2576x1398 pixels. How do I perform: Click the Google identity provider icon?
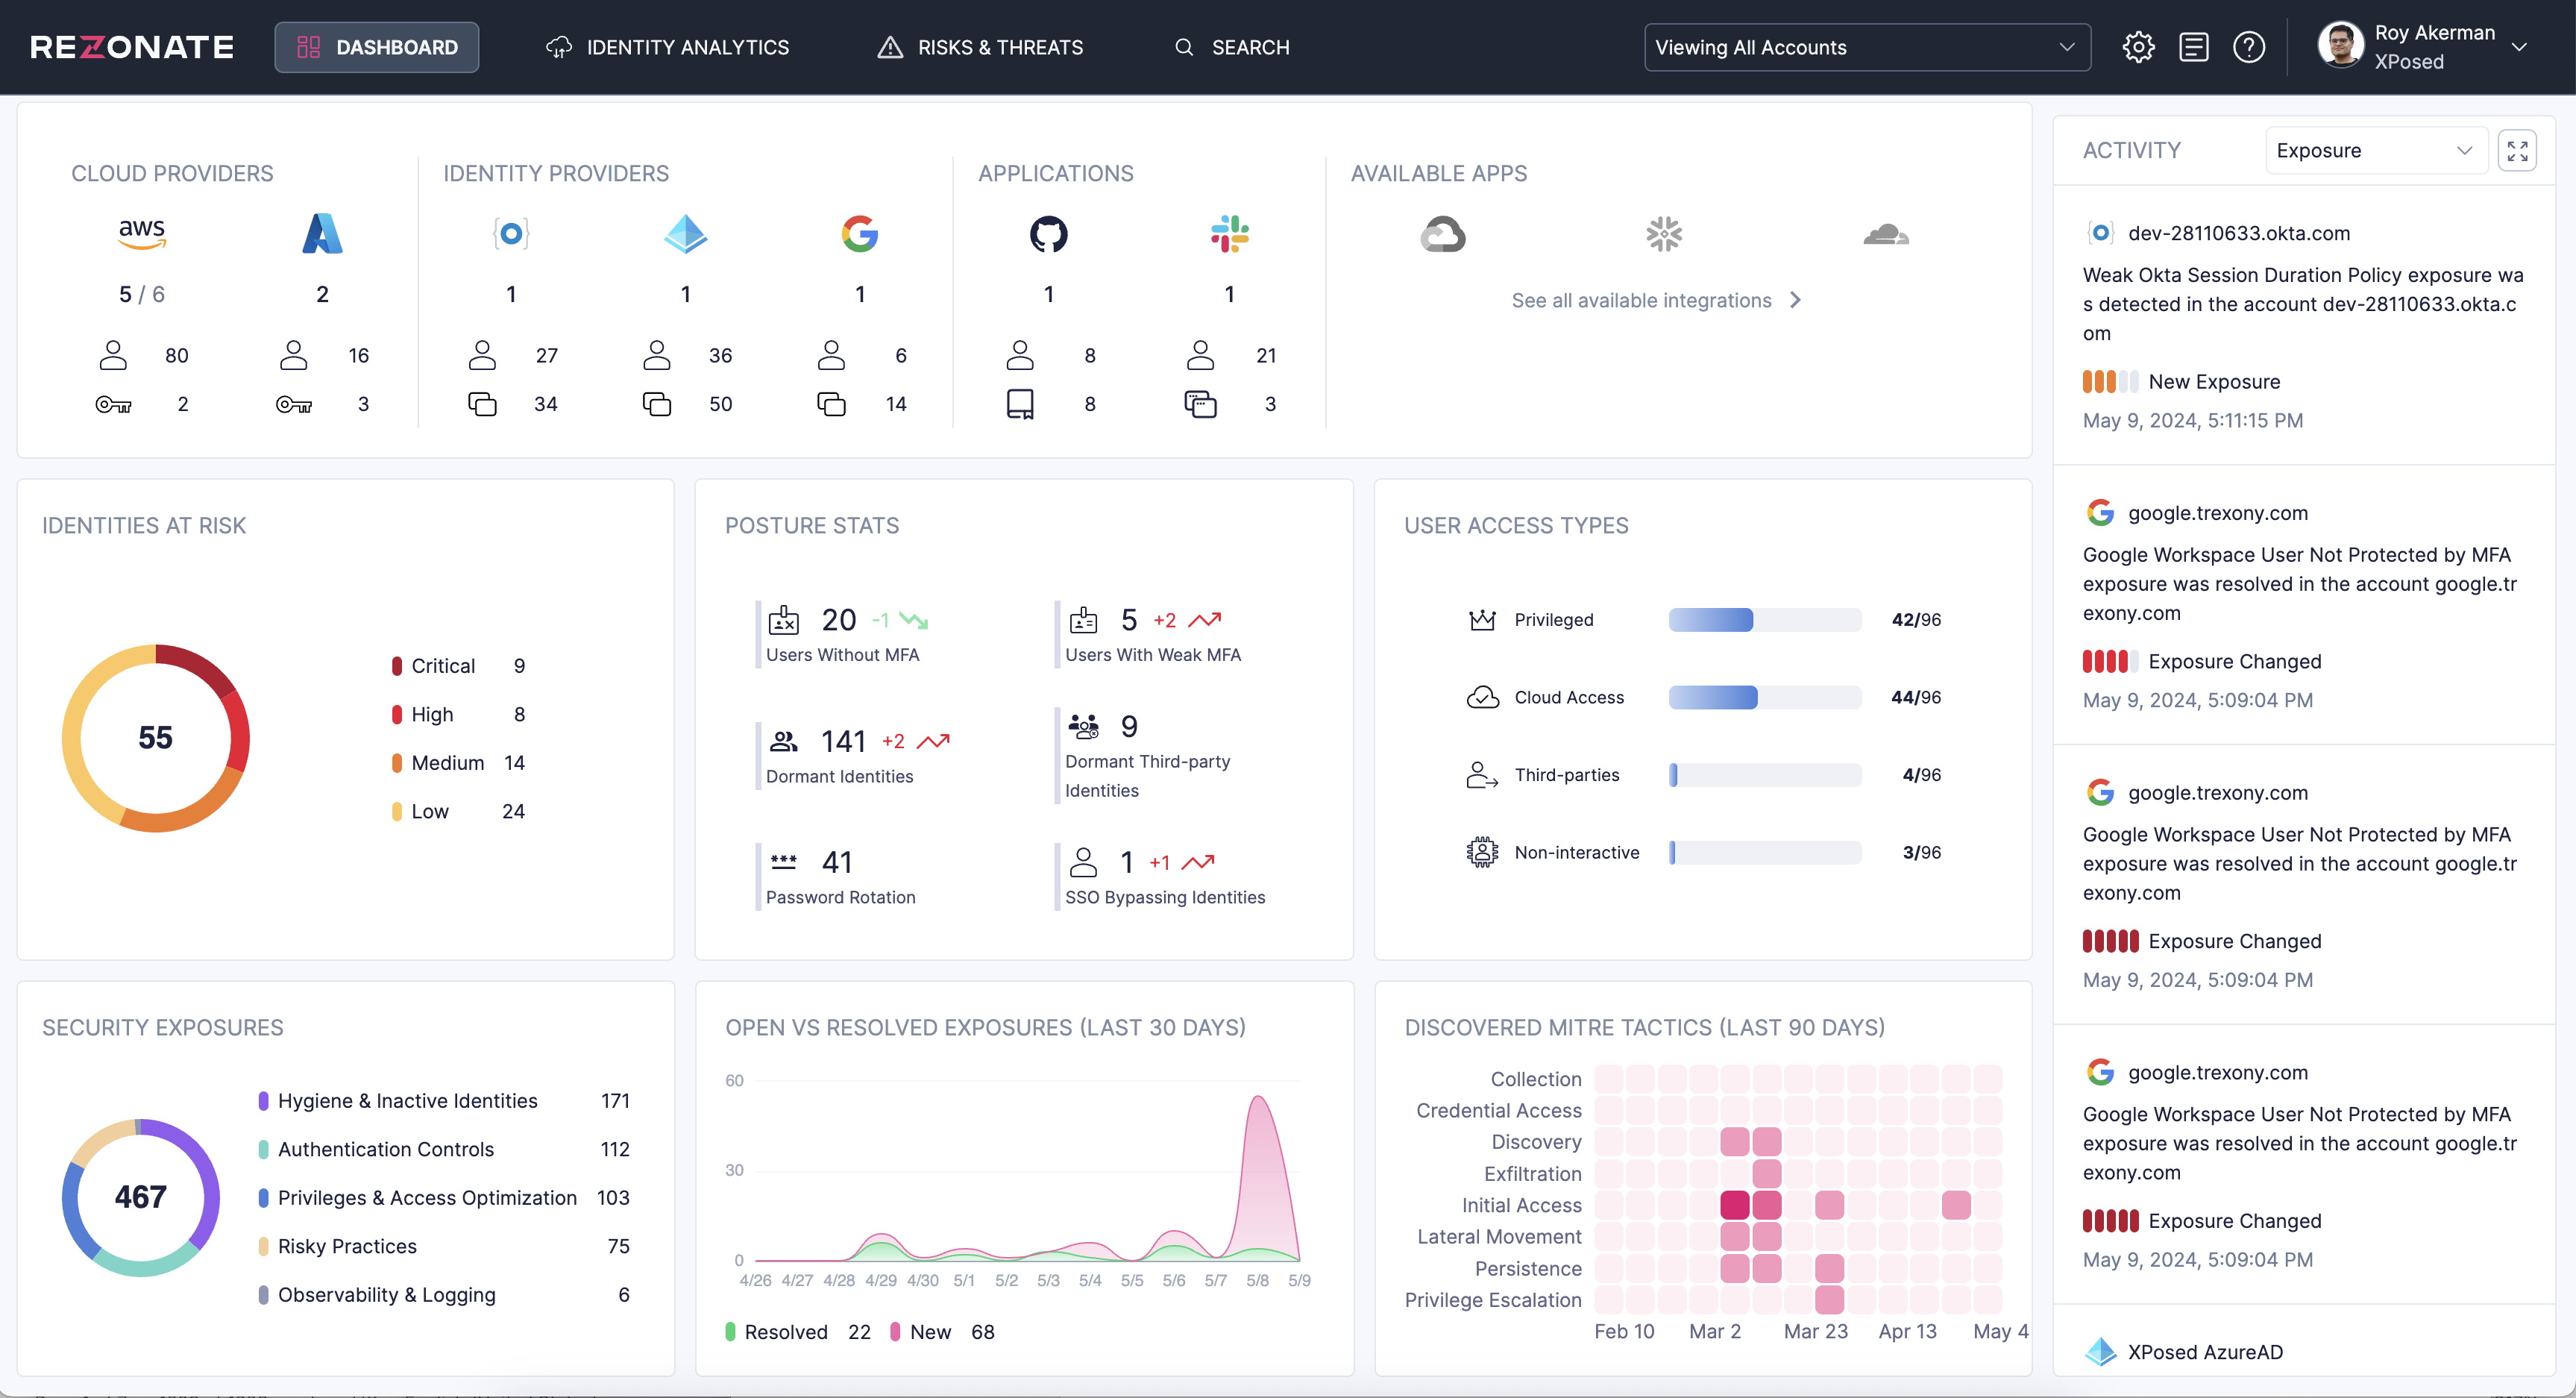click(x=859, y=234)
